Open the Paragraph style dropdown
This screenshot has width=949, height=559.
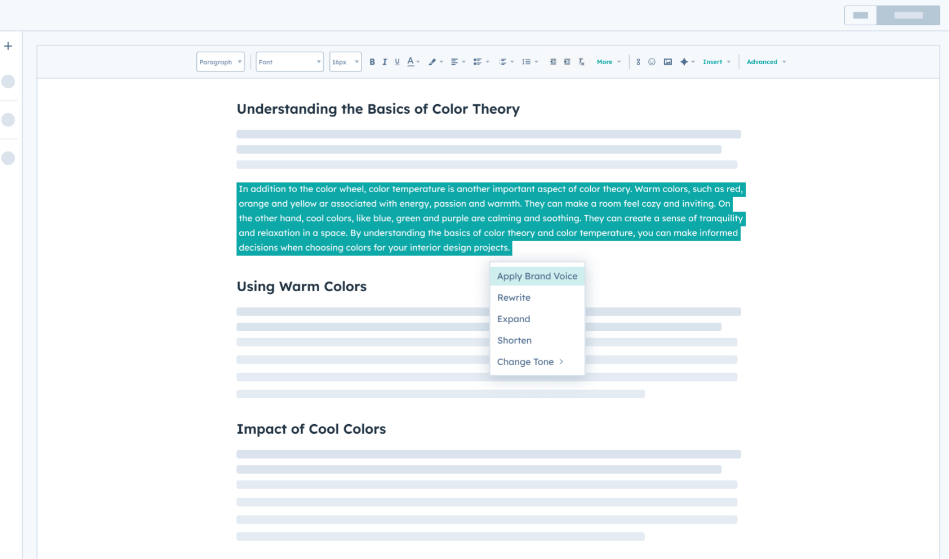pos(220,62)
